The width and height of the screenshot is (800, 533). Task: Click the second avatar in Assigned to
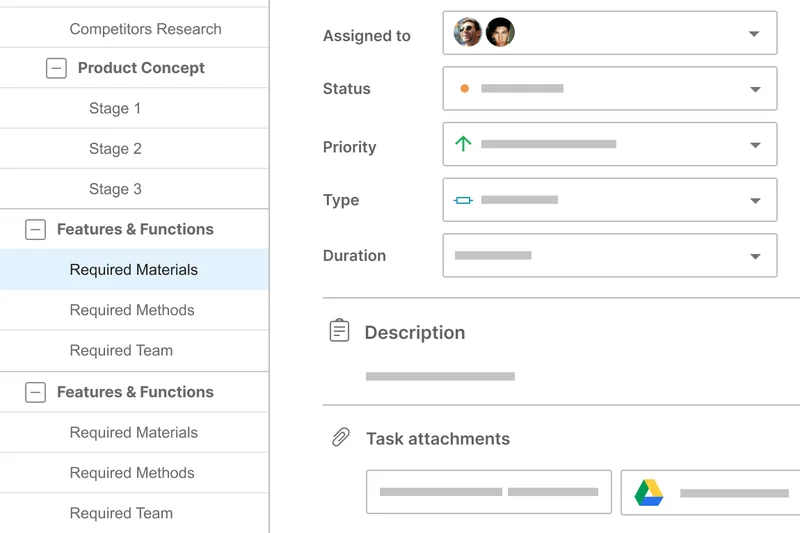coord(500,33)
